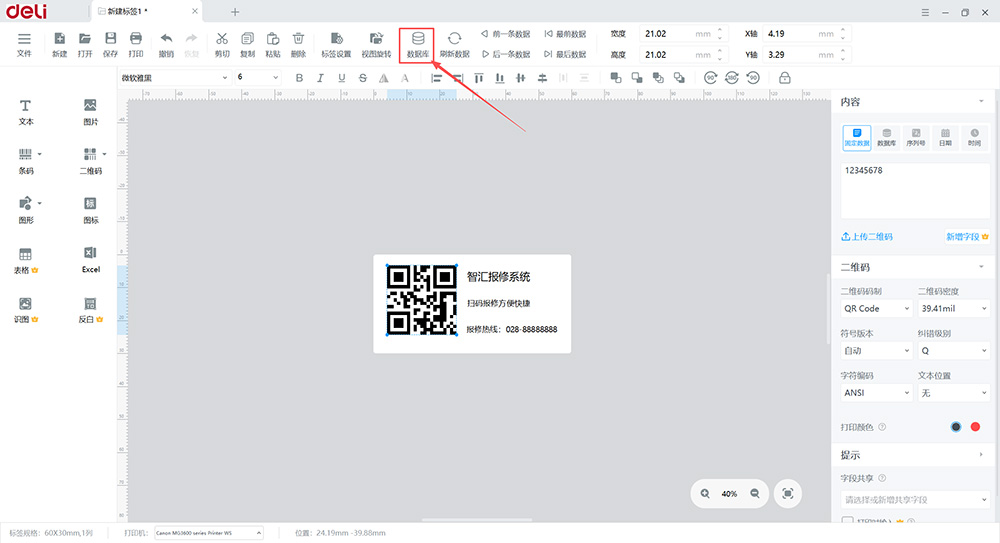Go to 后一条数据 next record

click(x=506, y=54)
